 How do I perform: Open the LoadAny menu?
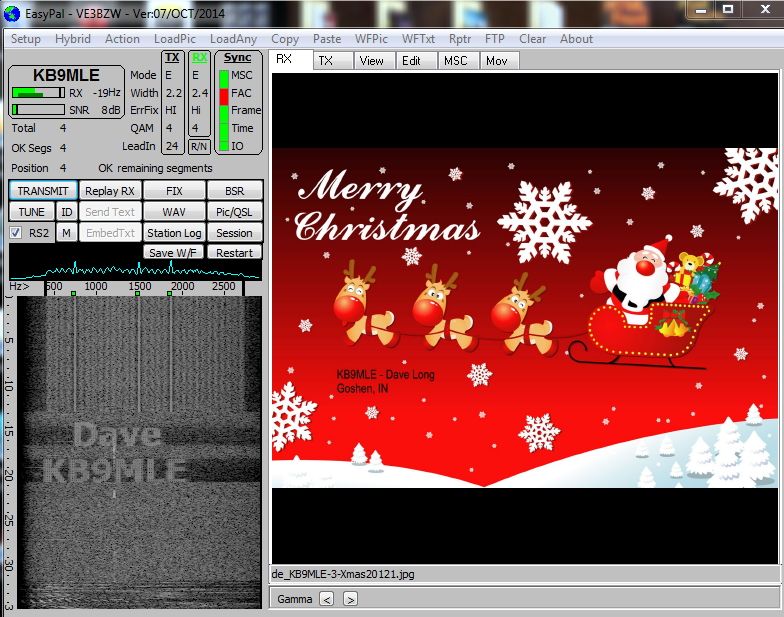234,39
